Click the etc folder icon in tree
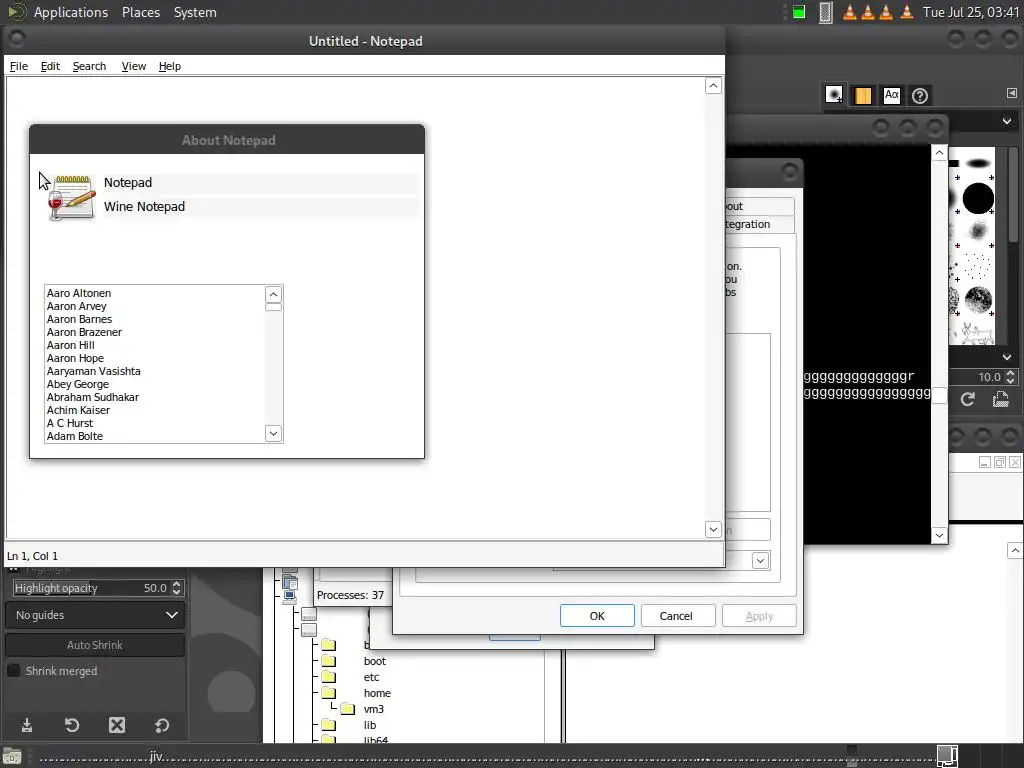The width and height of the screenshot is (1024, 768). [x=328, y=677]
